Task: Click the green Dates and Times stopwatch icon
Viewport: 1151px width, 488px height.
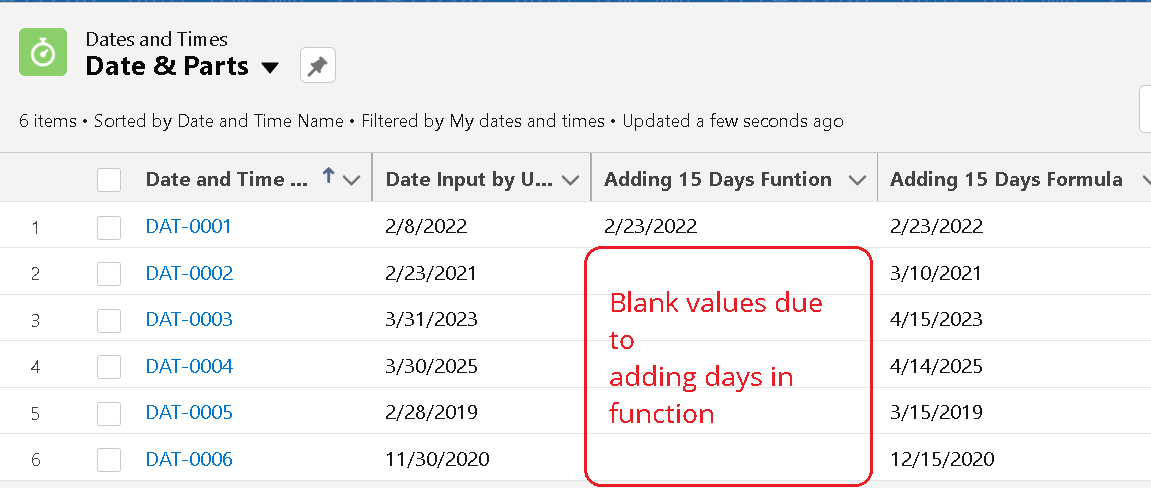Action: click(43, 52)
